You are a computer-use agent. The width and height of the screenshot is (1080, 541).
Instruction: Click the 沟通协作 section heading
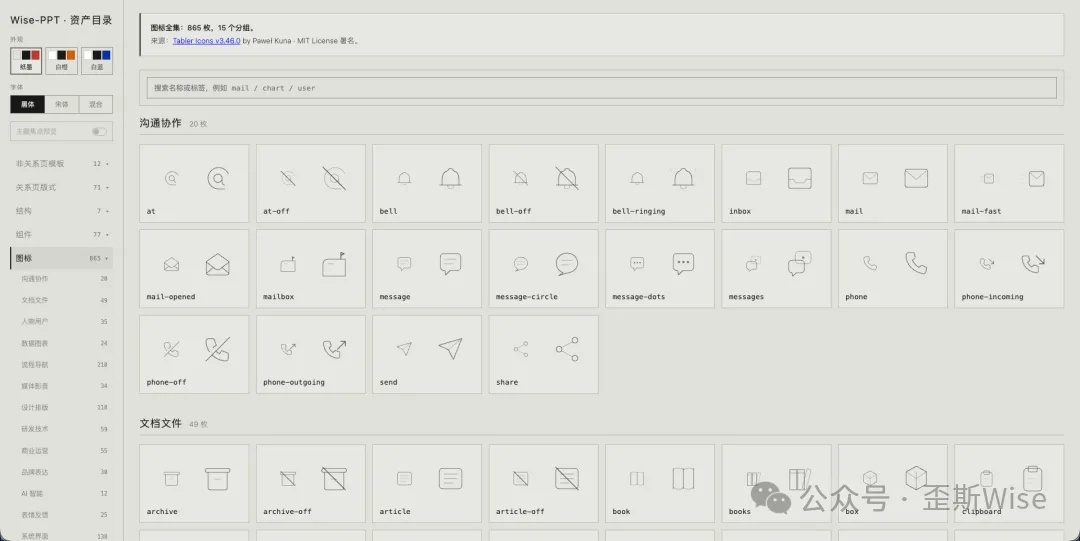click(160, 123)
